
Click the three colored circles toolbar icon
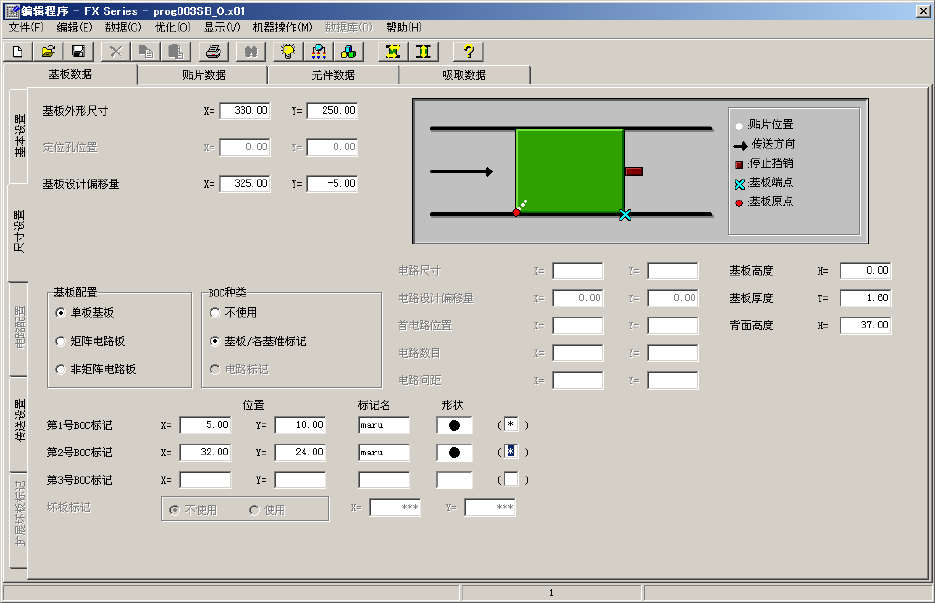tap(348, 51)
